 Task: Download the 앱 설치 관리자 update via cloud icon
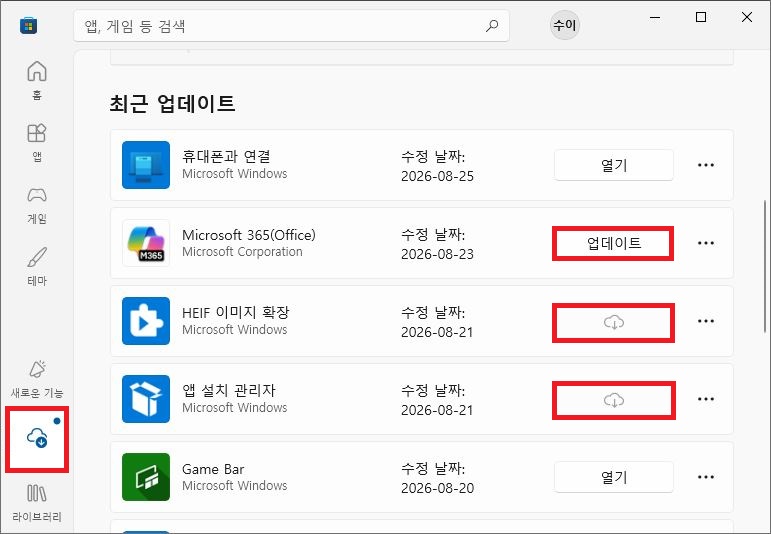pyautogui.click(x=614, y=400)
